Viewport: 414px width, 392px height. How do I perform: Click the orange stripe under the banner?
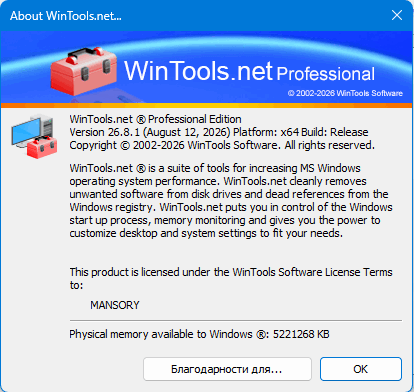point(207,106)
